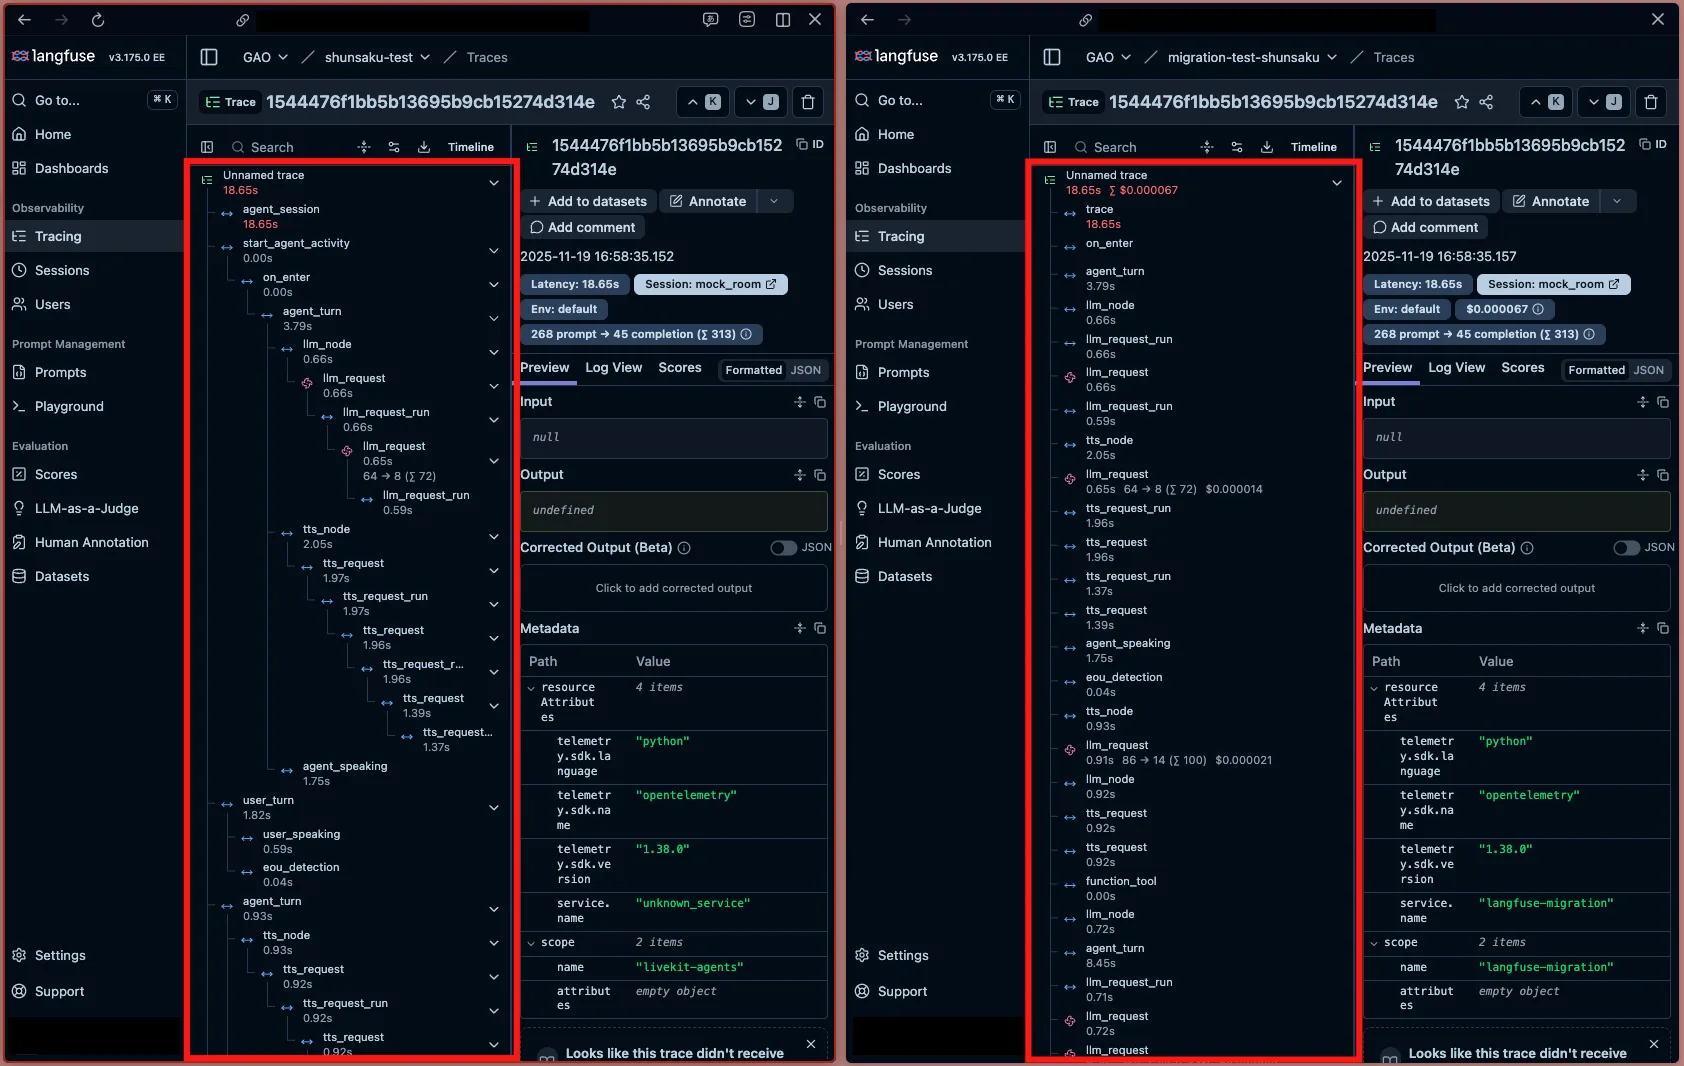Image resolution: width=1684 pixels, height=1066 pixels.
Task: Open shunsaku-test project dropdown
Action: pyautogui.click(x=377, y=57)
